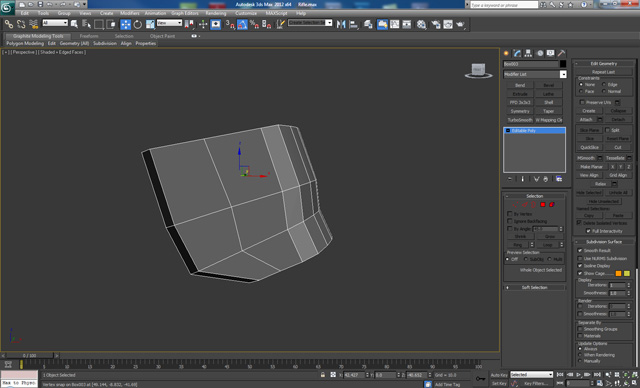Enable the By Vertex checkbox

pyautogui.click(x=509, y=214)
